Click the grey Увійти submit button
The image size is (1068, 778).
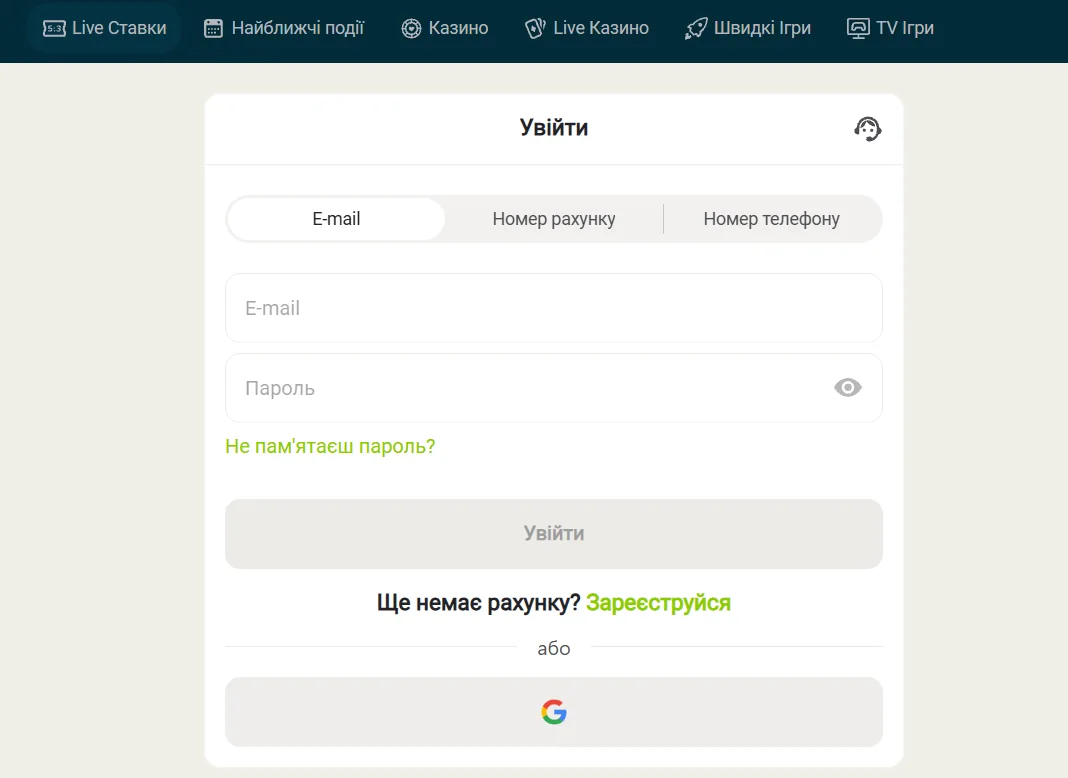(x=554, y=533)
